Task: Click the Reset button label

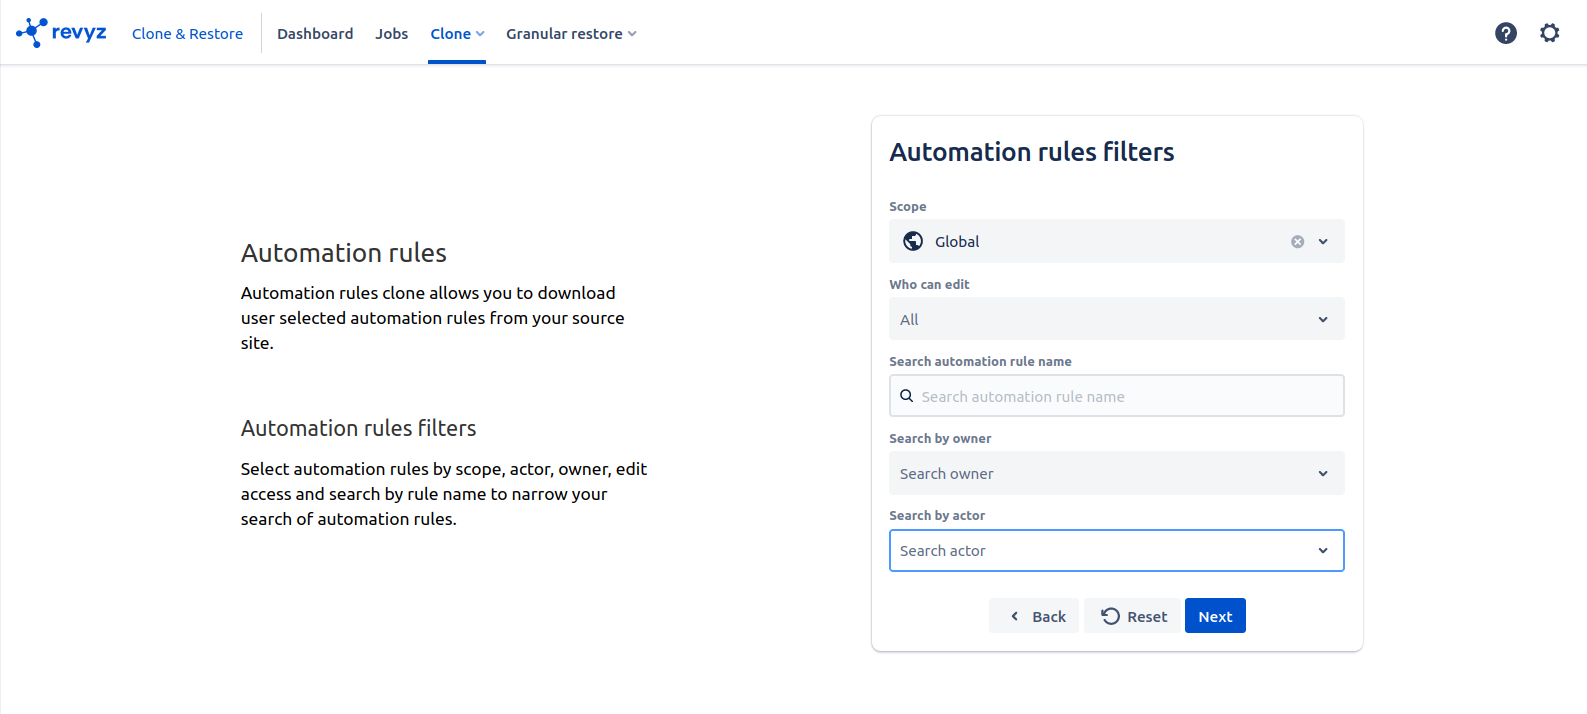Action: coord(1146,617)
